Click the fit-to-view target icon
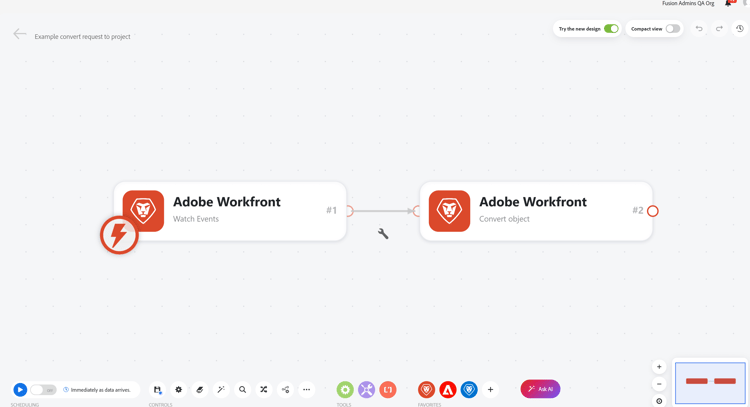Image resolution: width=750 pixels, height=407 pixels. [659, 401]
